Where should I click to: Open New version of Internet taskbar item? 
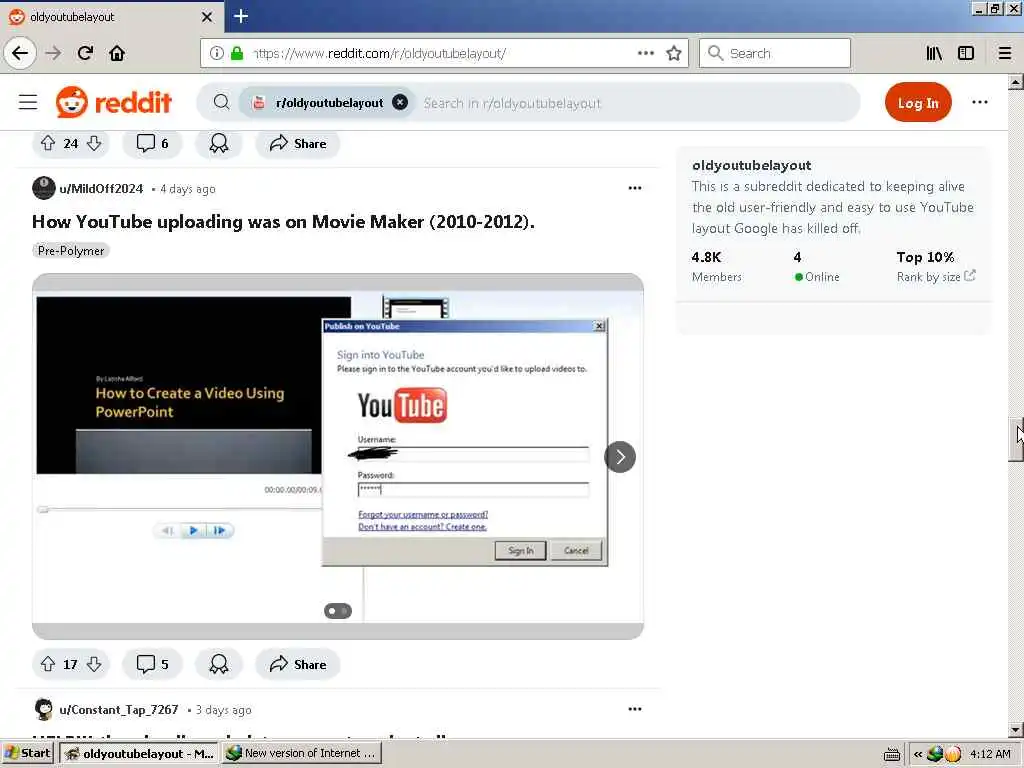pos(301,754)
